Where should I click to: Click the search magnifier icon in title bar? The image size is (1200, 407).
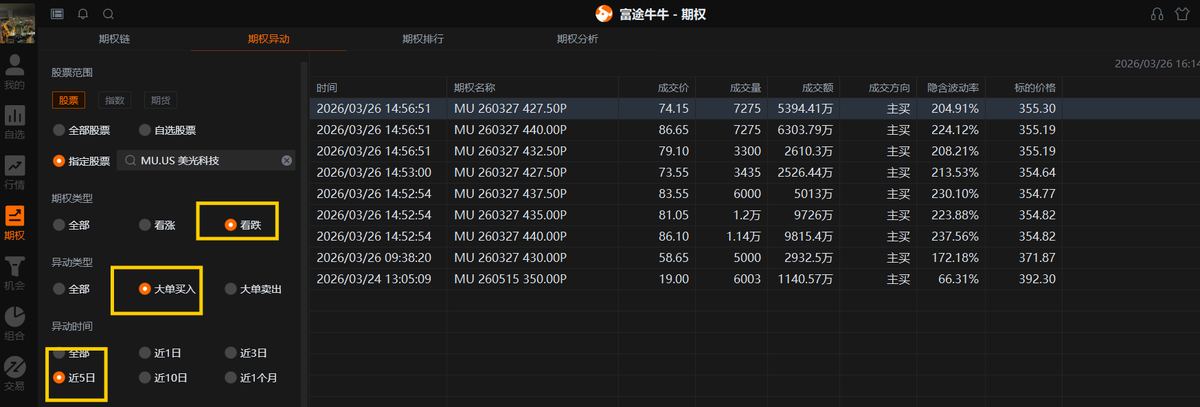pos(108,14)
